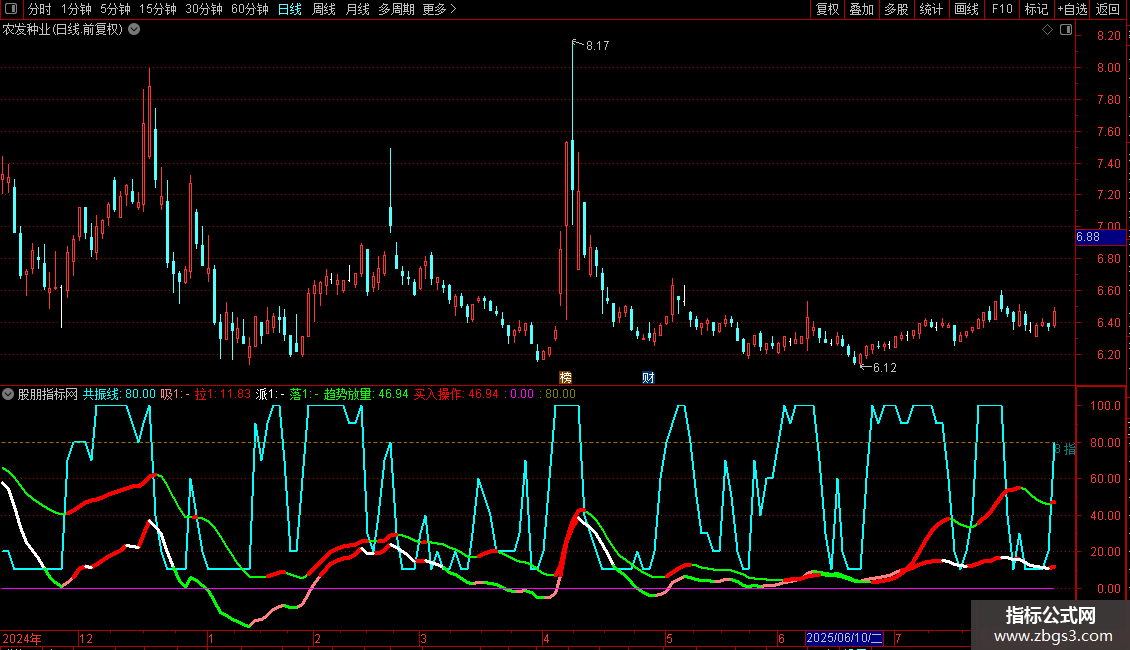1130x650 pixels.
Task: Select the 60分钟 period
Action: point(249,9)
